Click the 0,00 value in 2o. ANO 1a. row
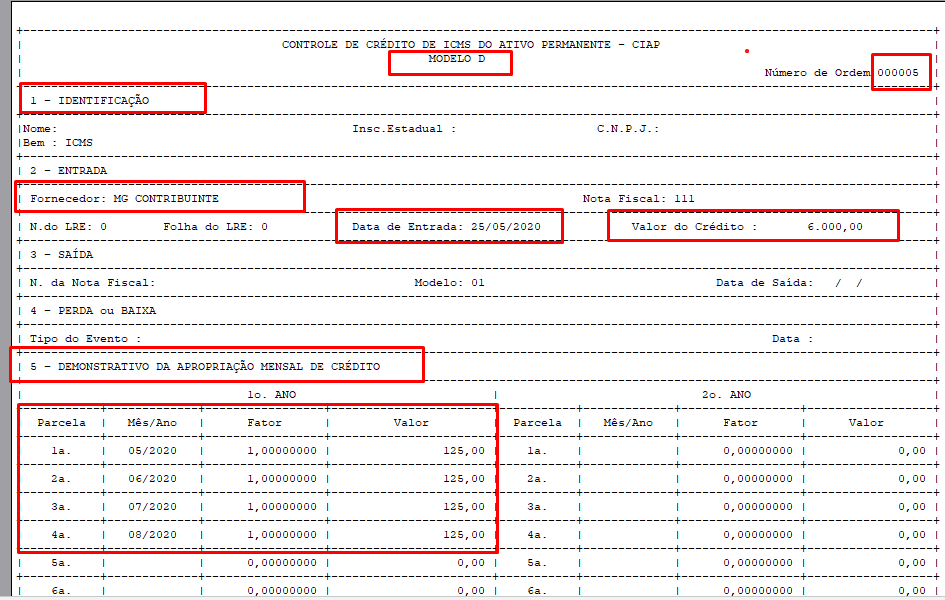This screenshot has width=945, height=600. pyautogui.click(x=912, y=451)
